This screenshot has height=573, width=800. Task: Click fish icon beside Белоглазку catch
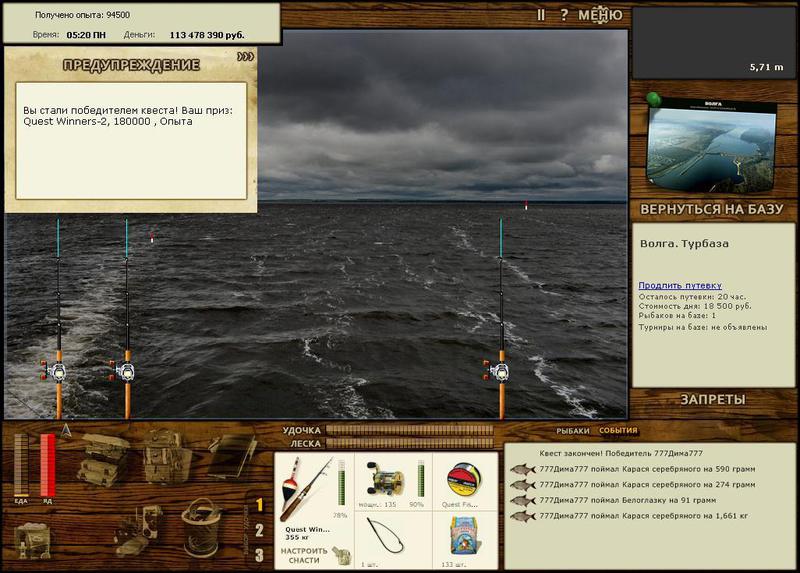click(522, 501)
